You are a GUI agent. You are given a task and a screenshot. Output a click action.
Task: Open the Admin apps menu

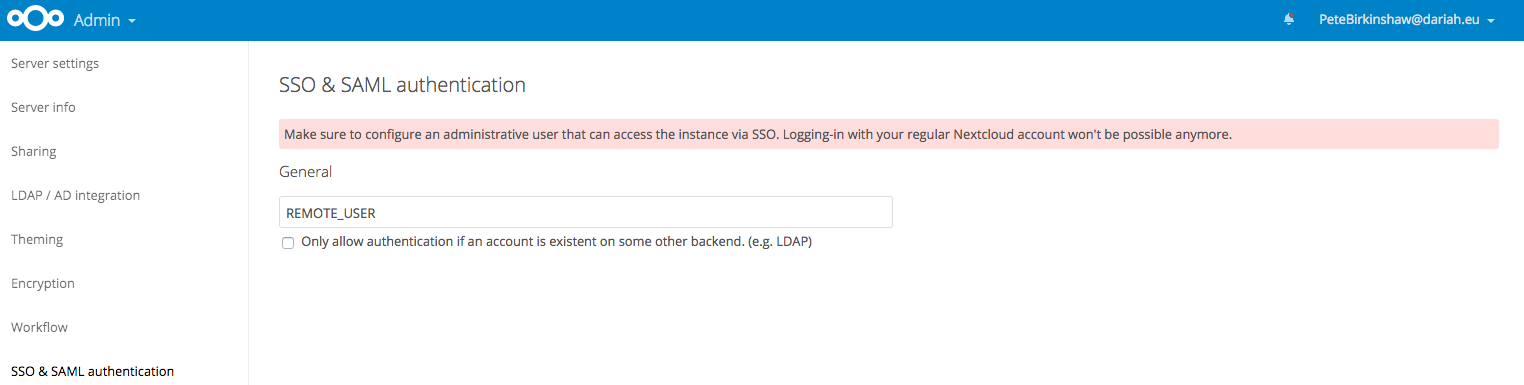[105, 20]
